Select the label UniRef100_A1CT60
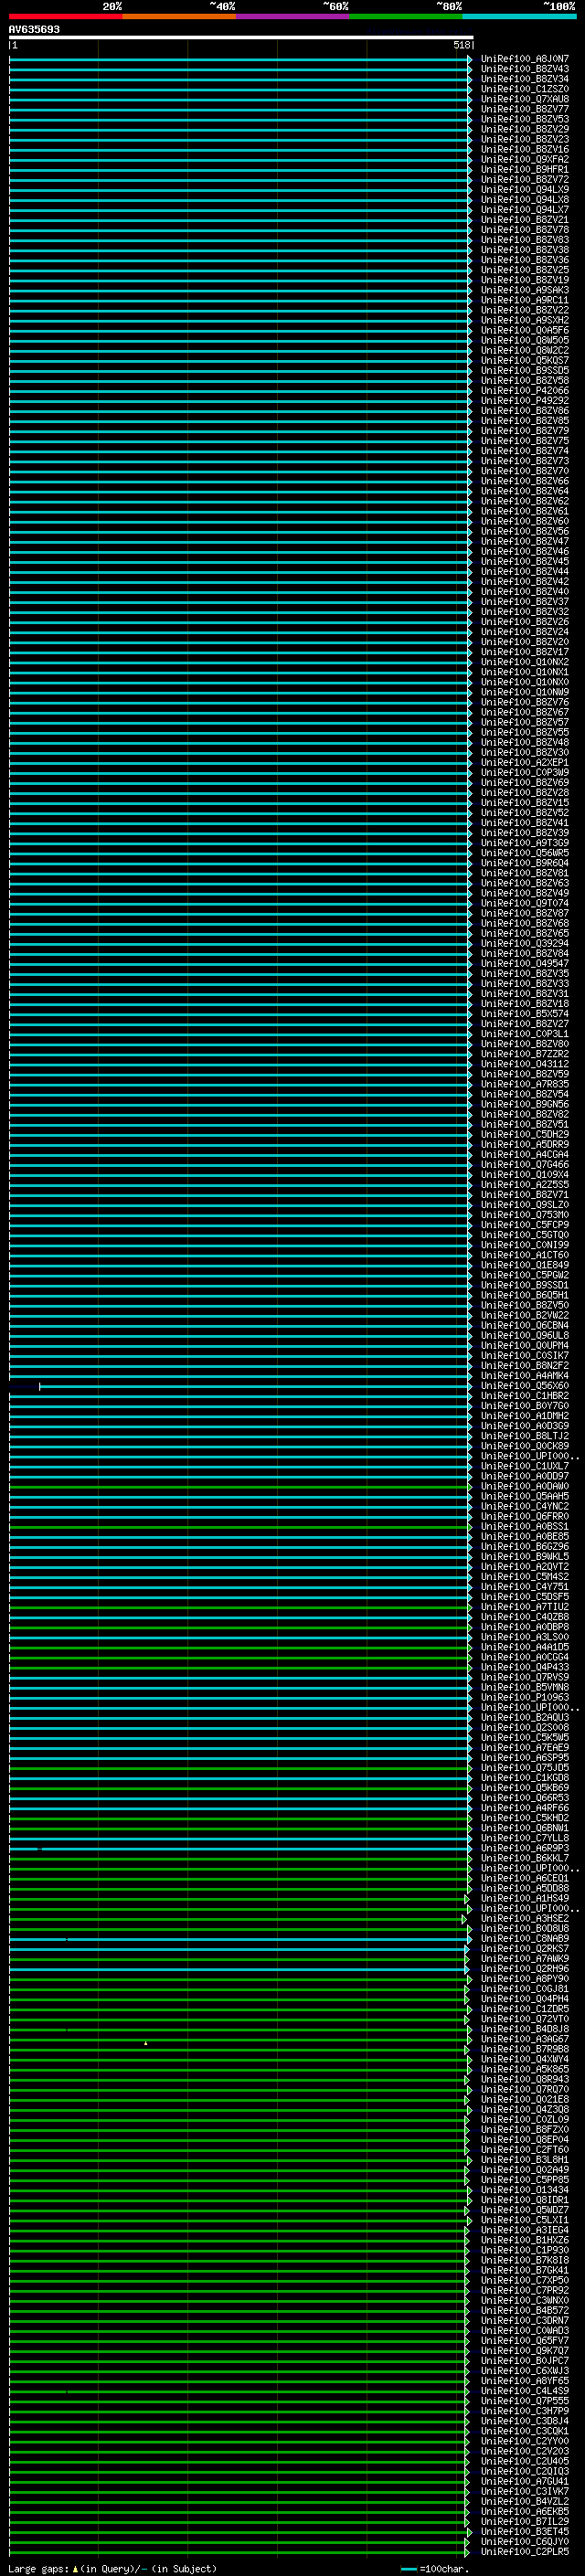Screen dimensions: 585x2576 tap(525, 1255)
